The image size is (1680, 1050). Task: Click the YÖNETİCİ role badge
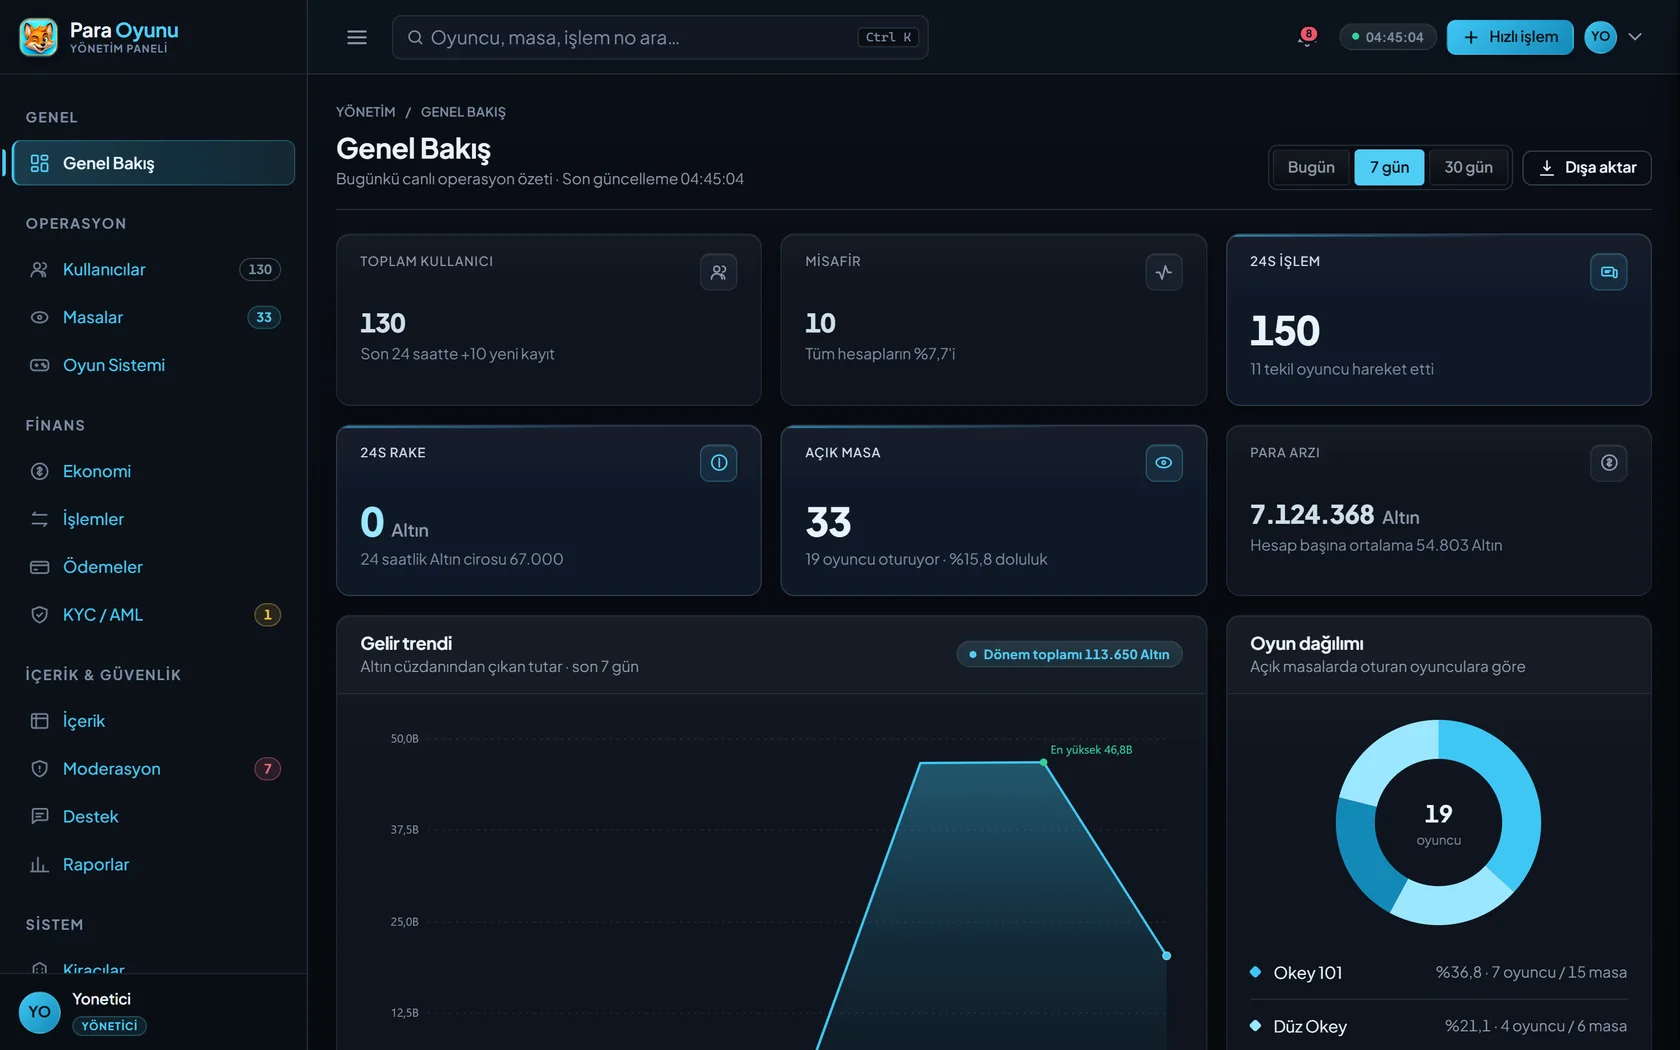pos(109,1026)
